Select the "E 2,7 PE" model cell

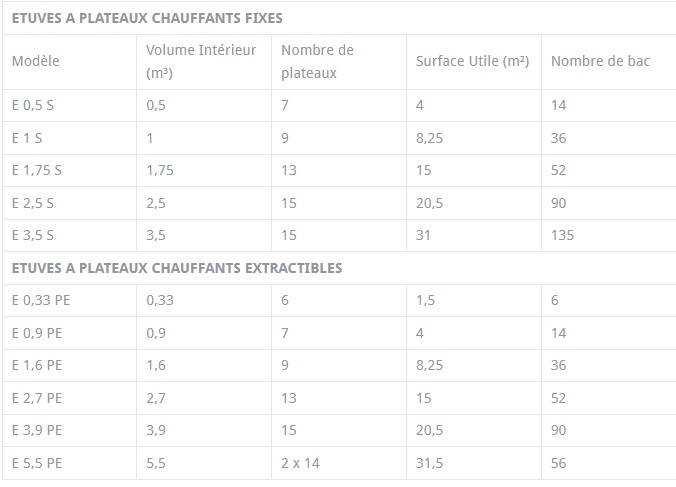tap(37, 398)
